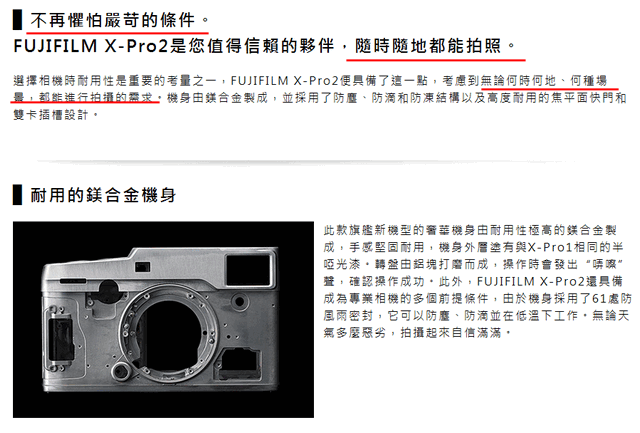
Task: Click the text 雙卡插槽設計
Action: pos(51,115)
